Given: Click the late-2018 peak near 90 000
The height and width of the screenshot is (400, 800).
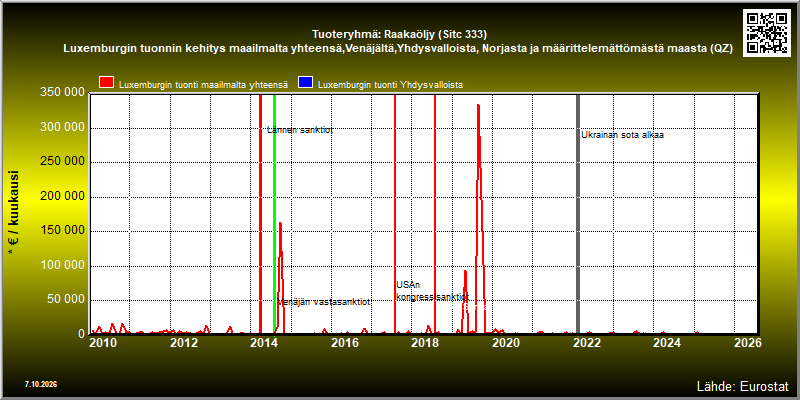Looking at the screenshot, I should (x=465, y=272).
